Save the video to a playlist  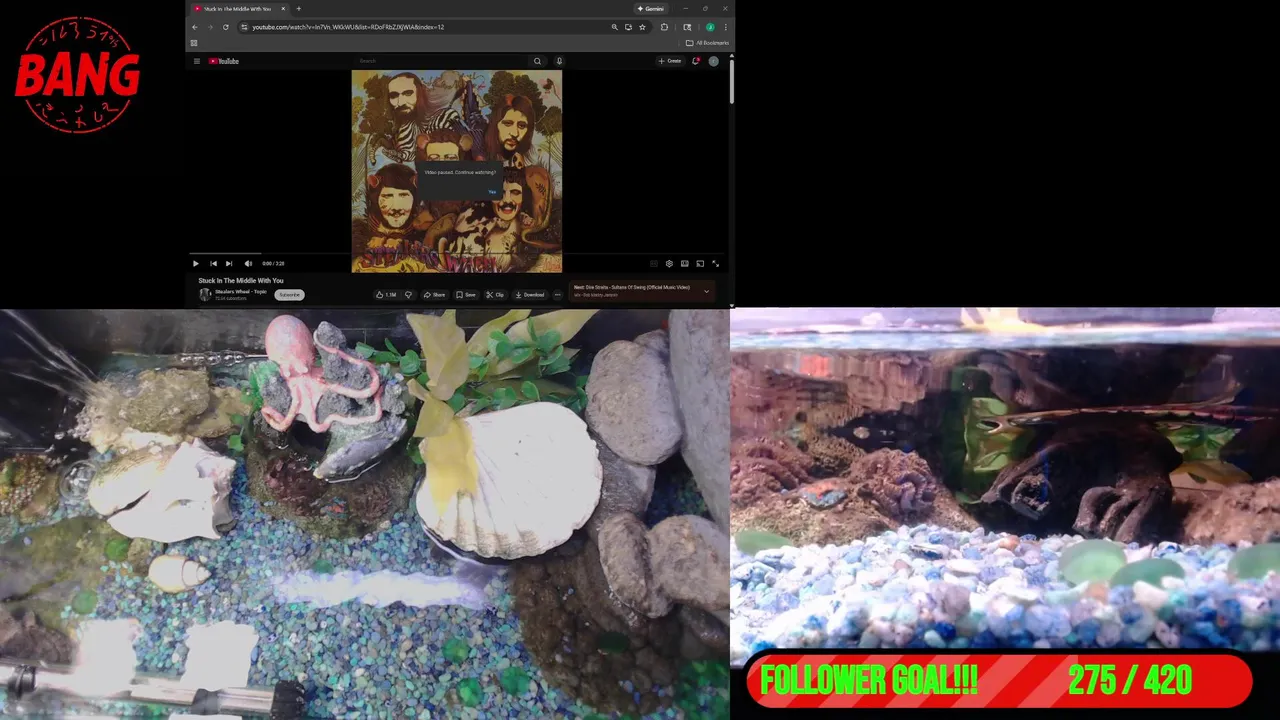(466, 295)
